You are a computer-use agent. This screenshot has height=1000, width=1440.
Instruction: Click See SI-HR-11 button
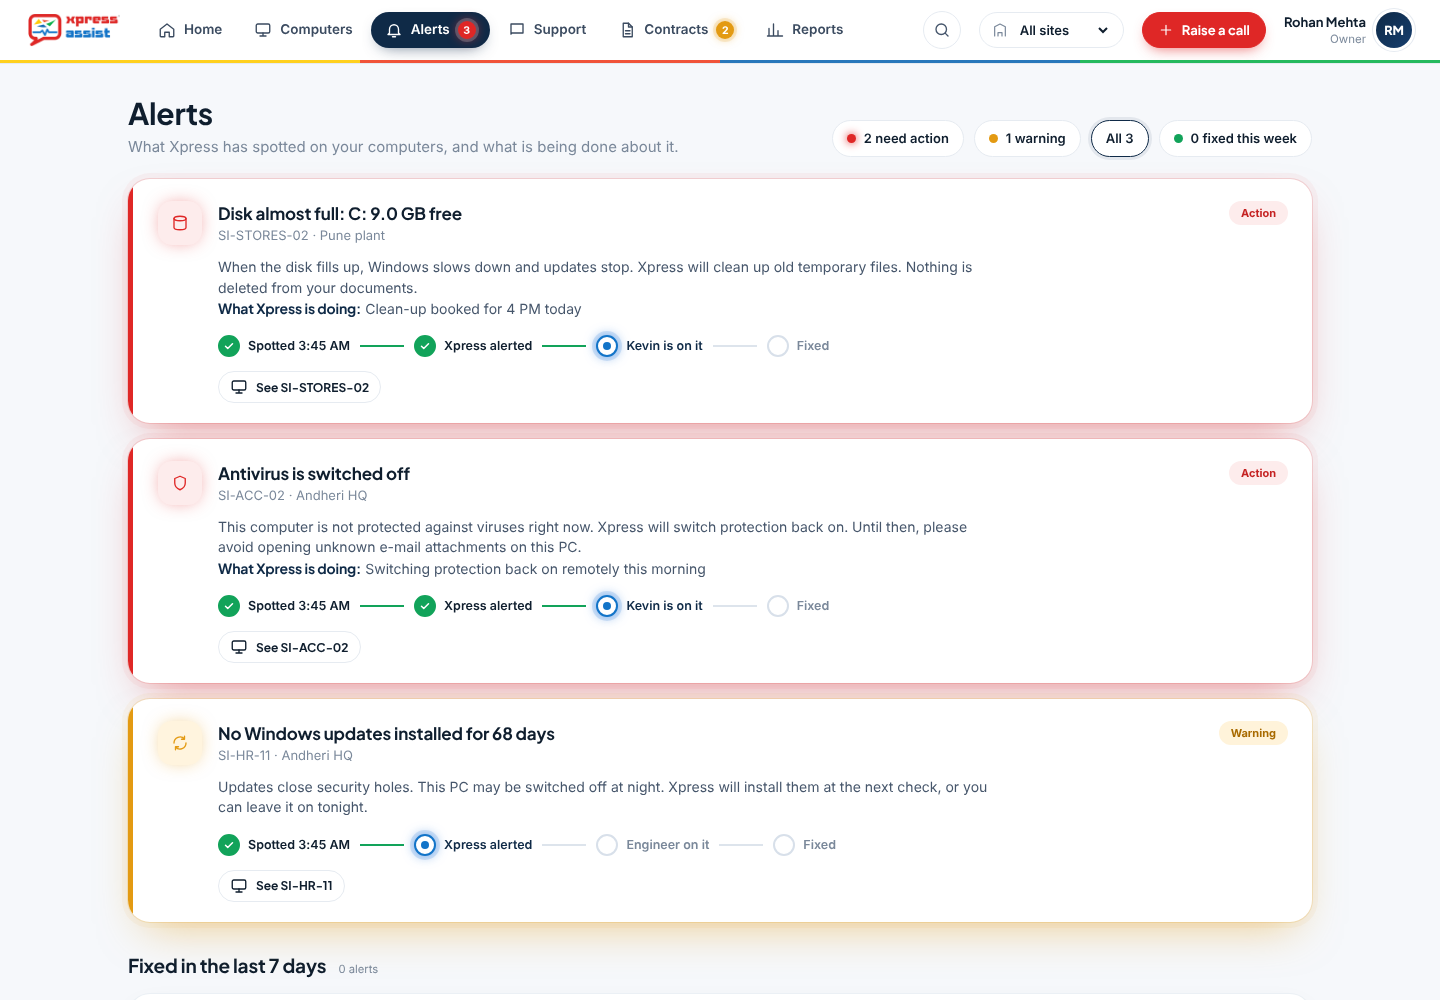[281, 886]
